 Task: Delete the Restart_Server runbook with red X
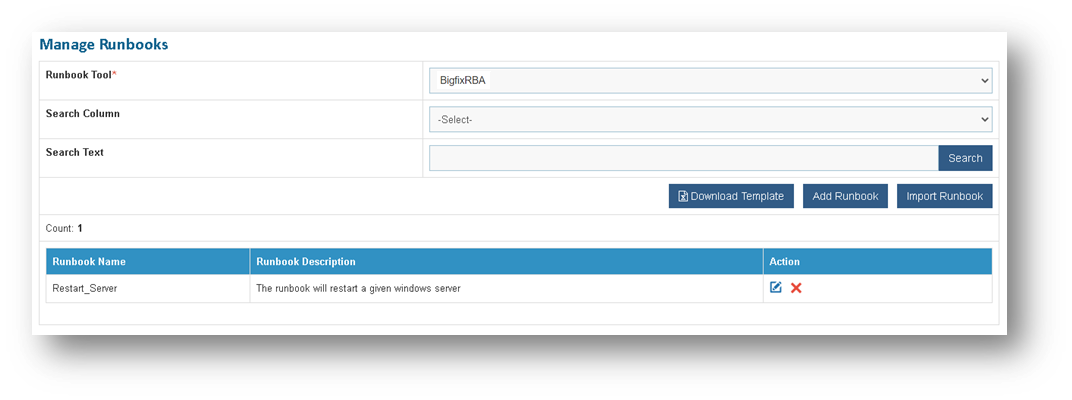(796, 288)
